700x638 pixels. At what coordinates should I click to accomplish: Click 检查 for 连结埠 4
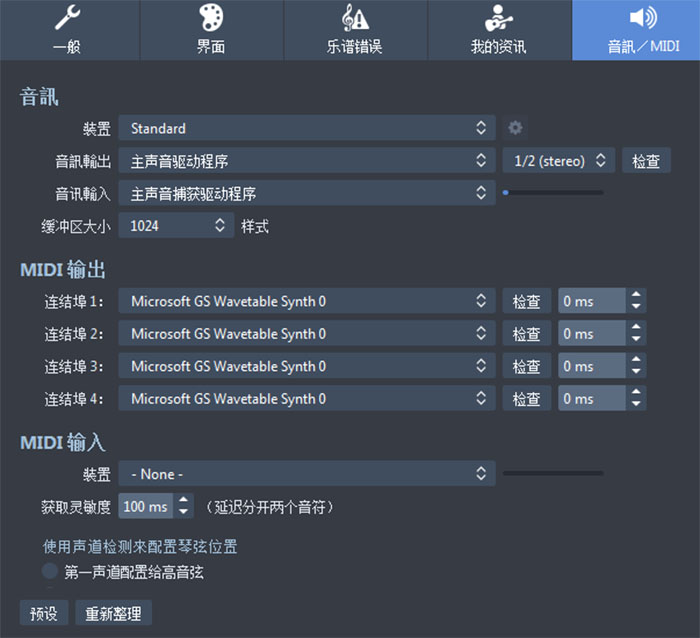coord(526,398)
